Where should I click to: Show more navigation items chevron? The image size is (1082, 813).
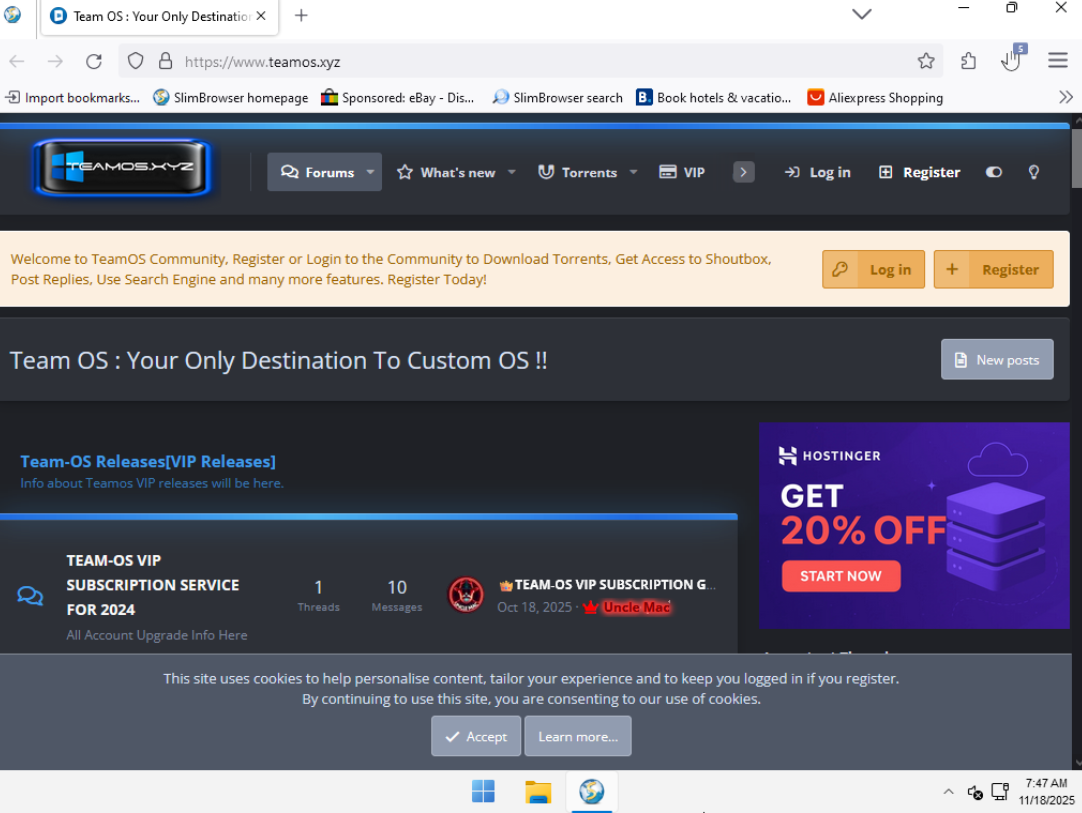tap(743, 172)
